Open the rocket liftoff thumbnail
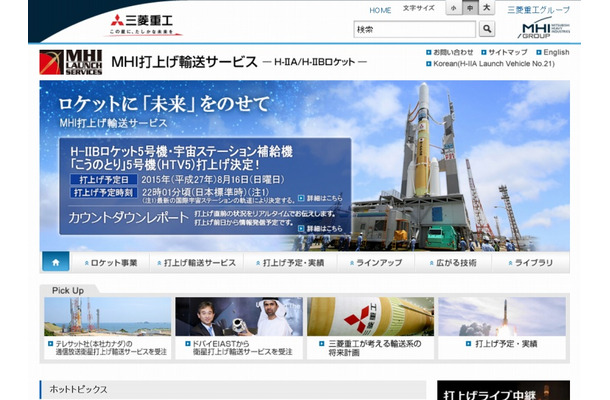This screenshot has width=610, height=400. coord(502,316)
